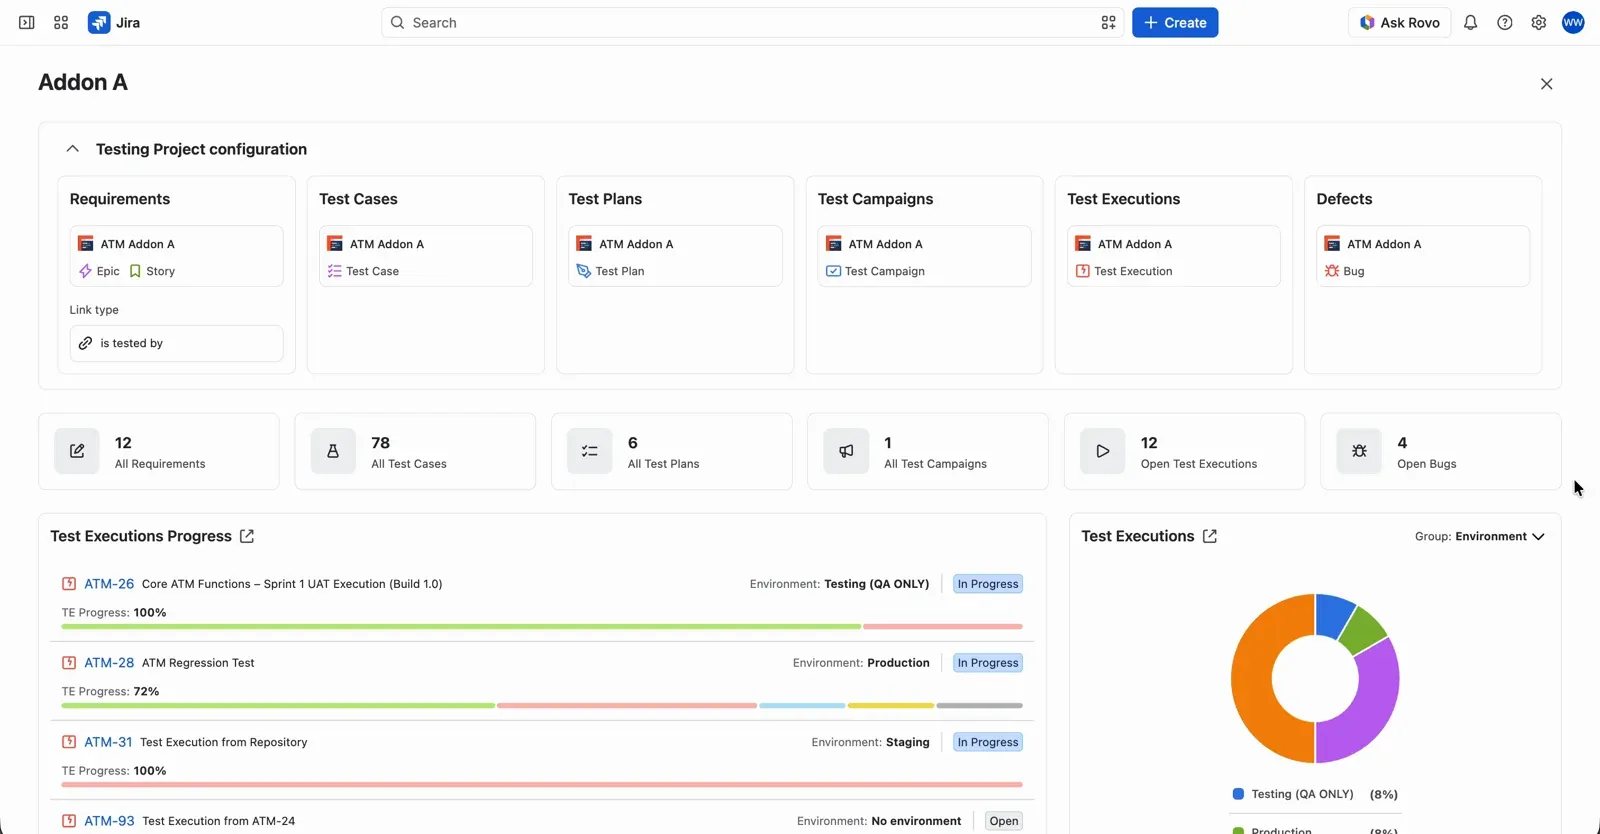Click All Test Plans checklist icon
The width and height of the screenshot is (1600, 834).
click(590, 451)
